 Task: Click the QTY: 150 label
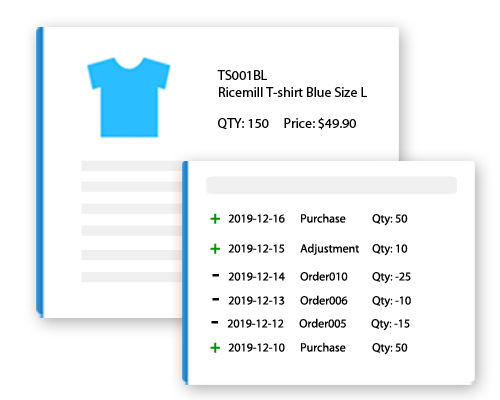point(243,124)
